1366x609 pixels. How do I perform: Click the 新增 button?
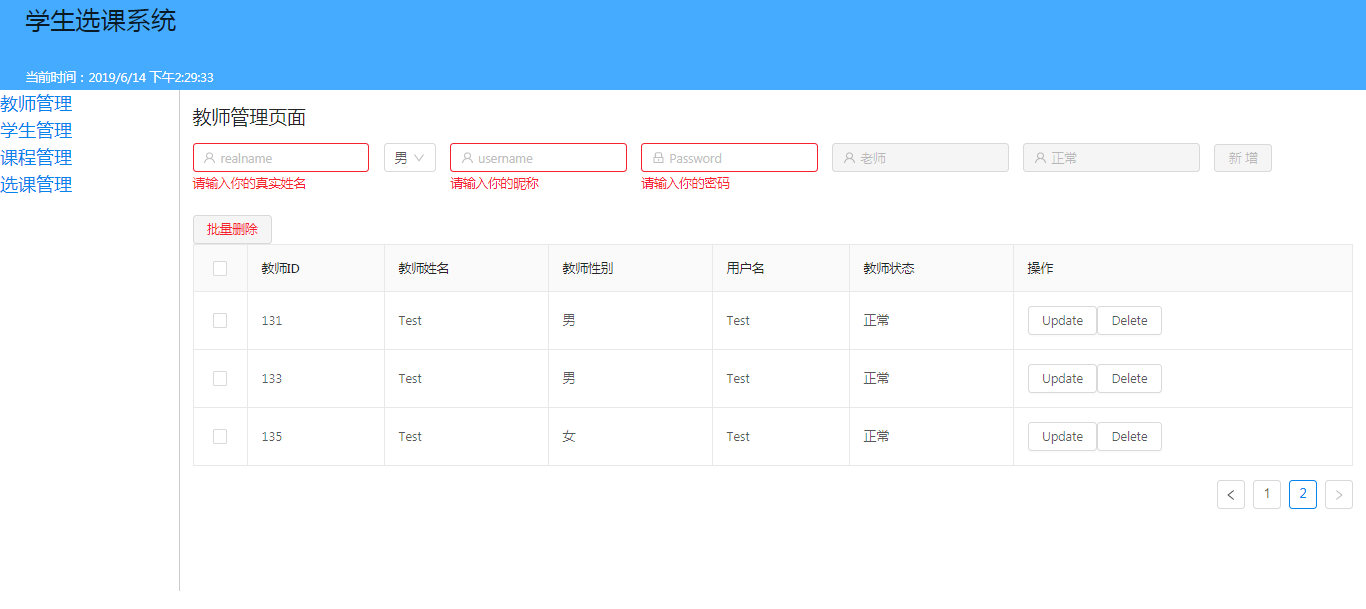pyautogui.click(x=1243, y=158)
